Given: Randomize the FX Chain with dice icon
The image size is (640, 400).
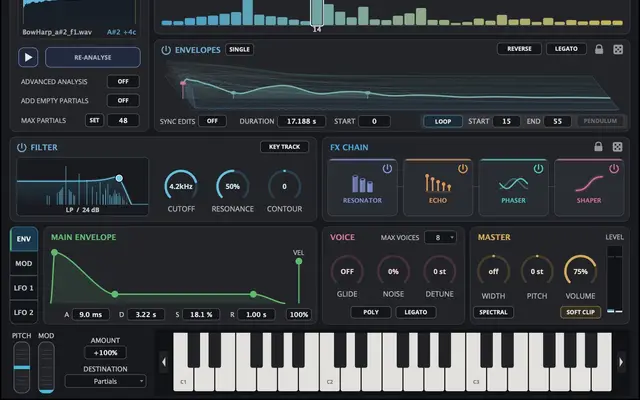Looking at the screenshot, I should 618,147.
